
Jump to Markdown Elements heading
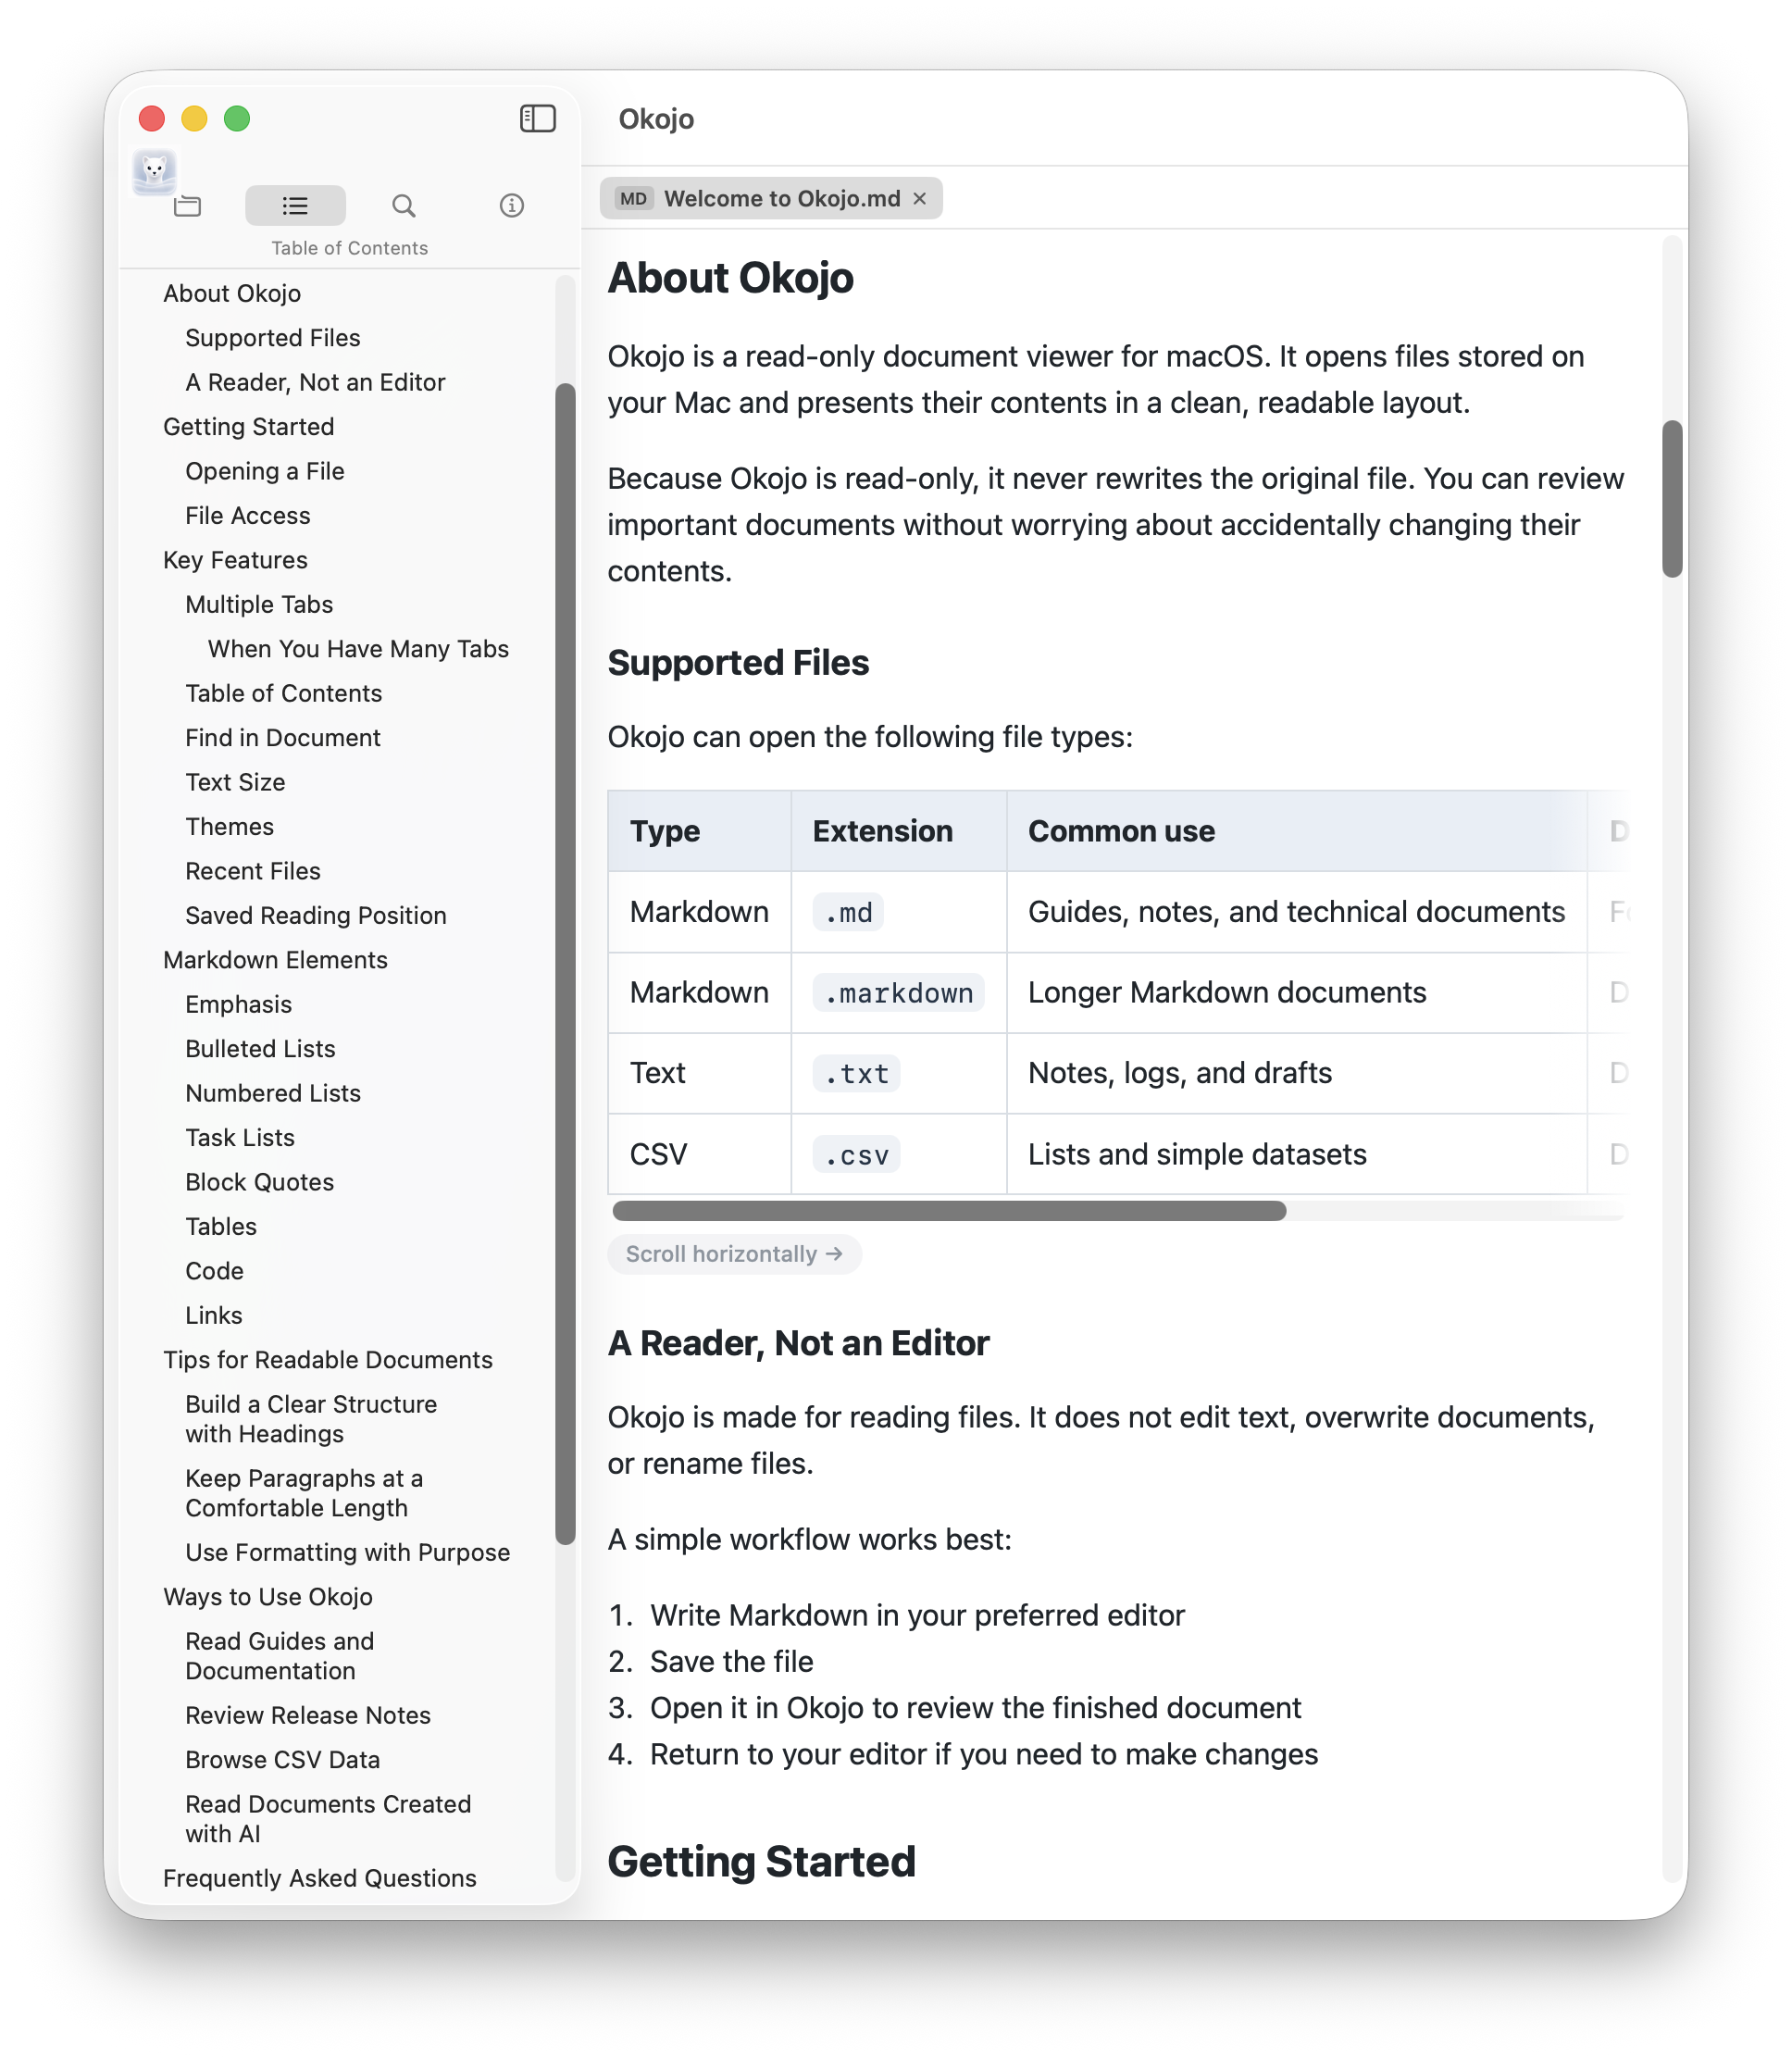[x=275, y=961]
